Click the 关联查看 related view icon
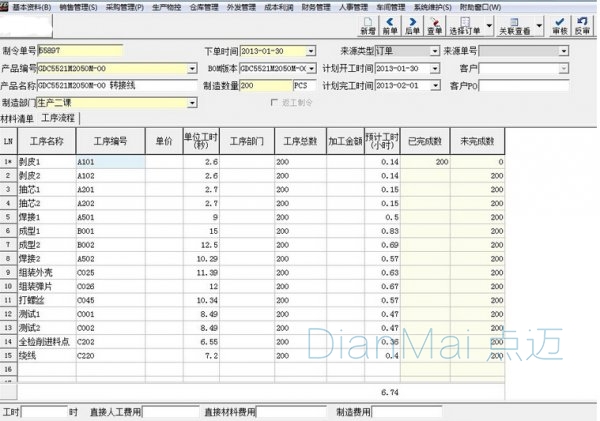This screenshot has width=600, height=421. pyautogui.click(x=514, y=26)
